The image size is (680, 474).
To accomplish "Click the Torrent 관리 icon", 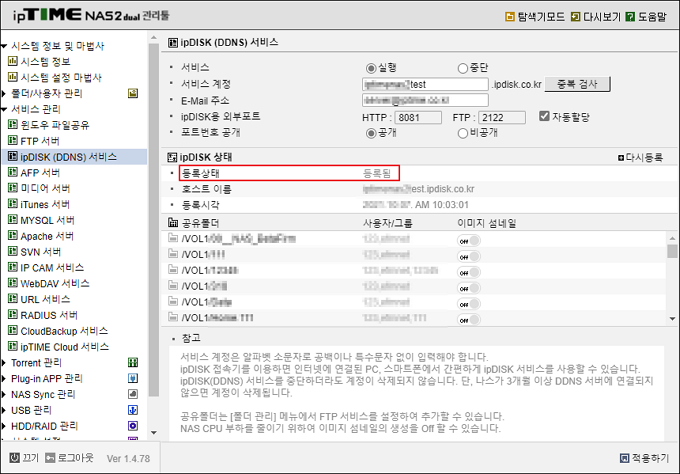I will pyautogui.click(x=133, y=363).
